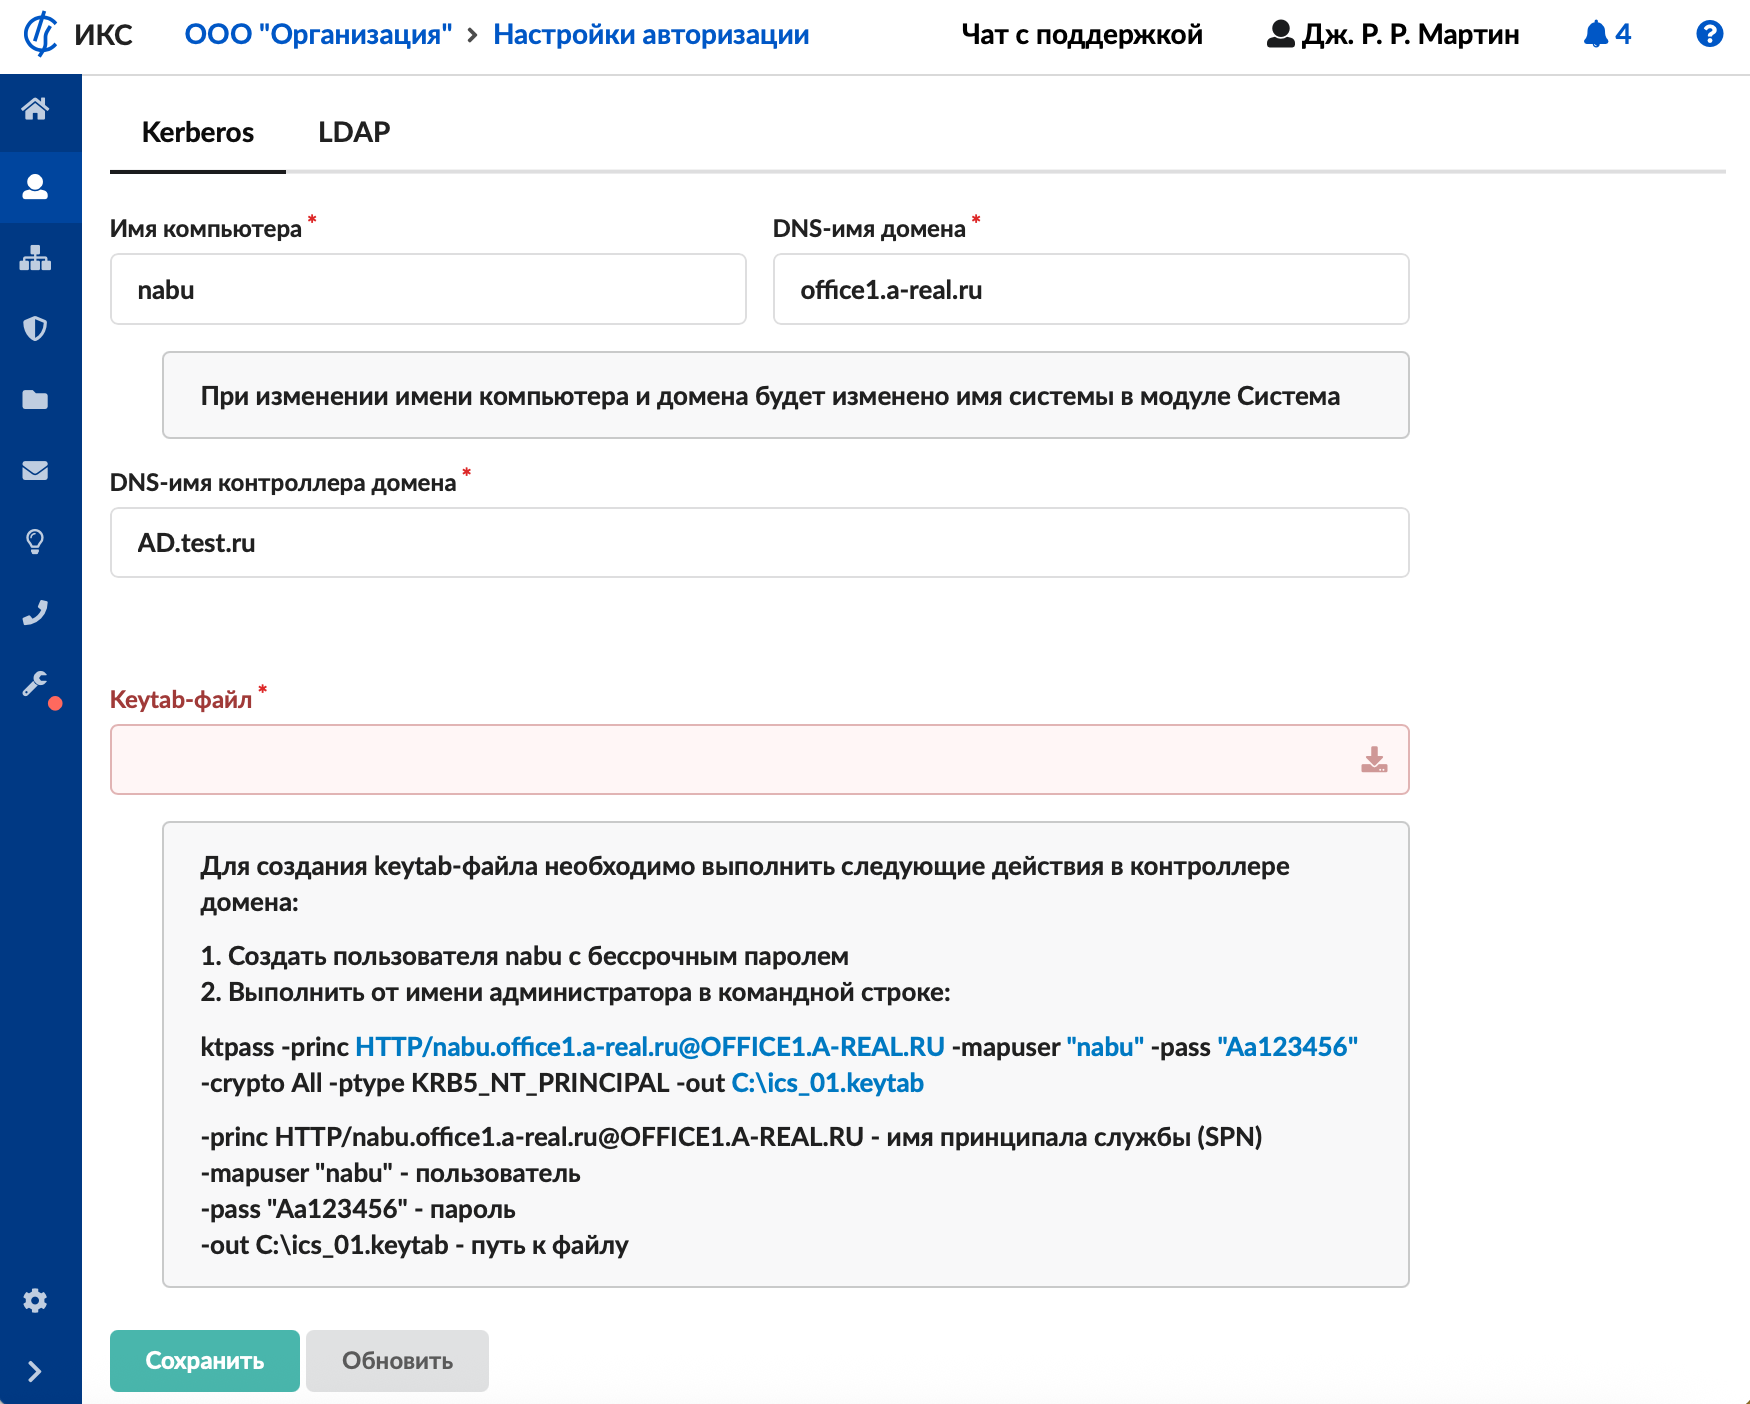
Task: Click the Имя компьютера field containing nabu
Action: 428,290
